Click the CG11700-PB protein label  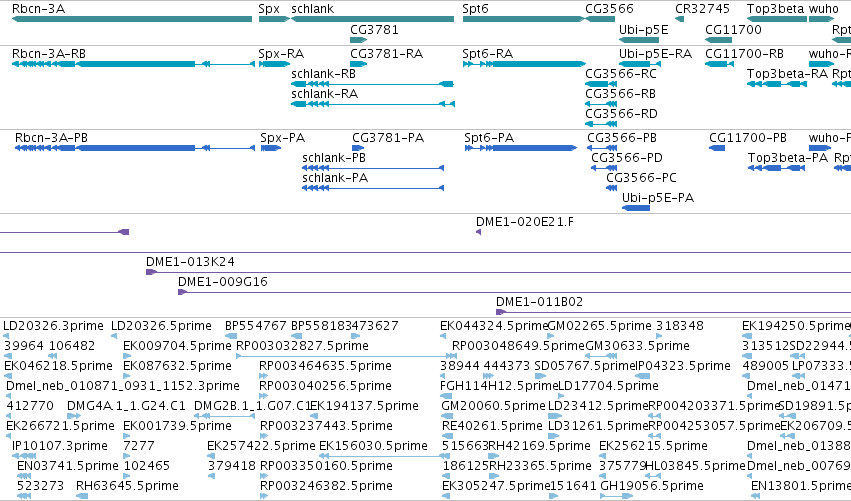pyautogui.click(x=748, y=138)
